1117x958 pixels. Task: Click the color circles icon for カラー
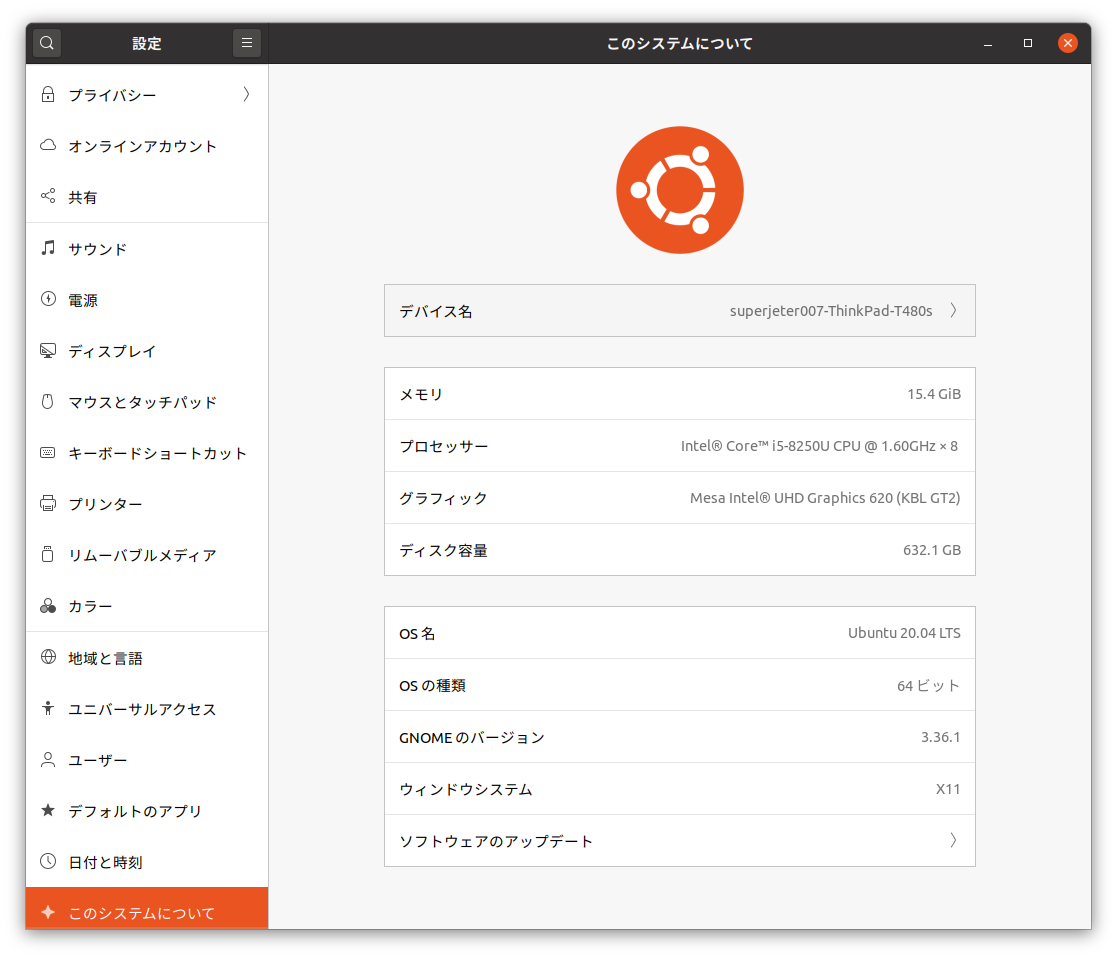click(48, 605)
